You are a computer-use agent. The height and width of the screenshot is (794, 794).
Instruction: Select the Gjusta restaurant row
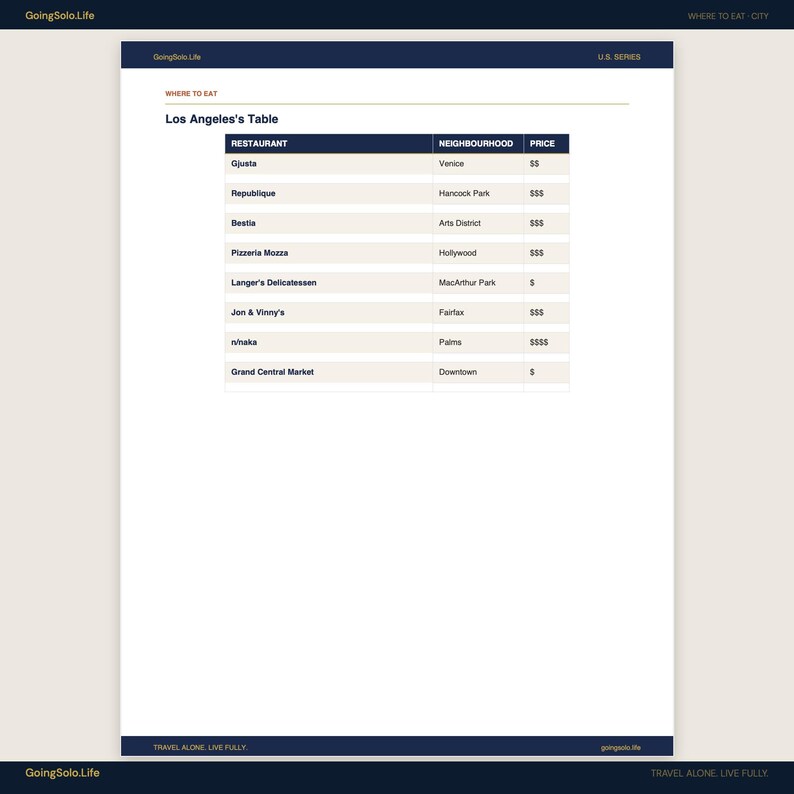pyautogui.click(x=397, y=164)
